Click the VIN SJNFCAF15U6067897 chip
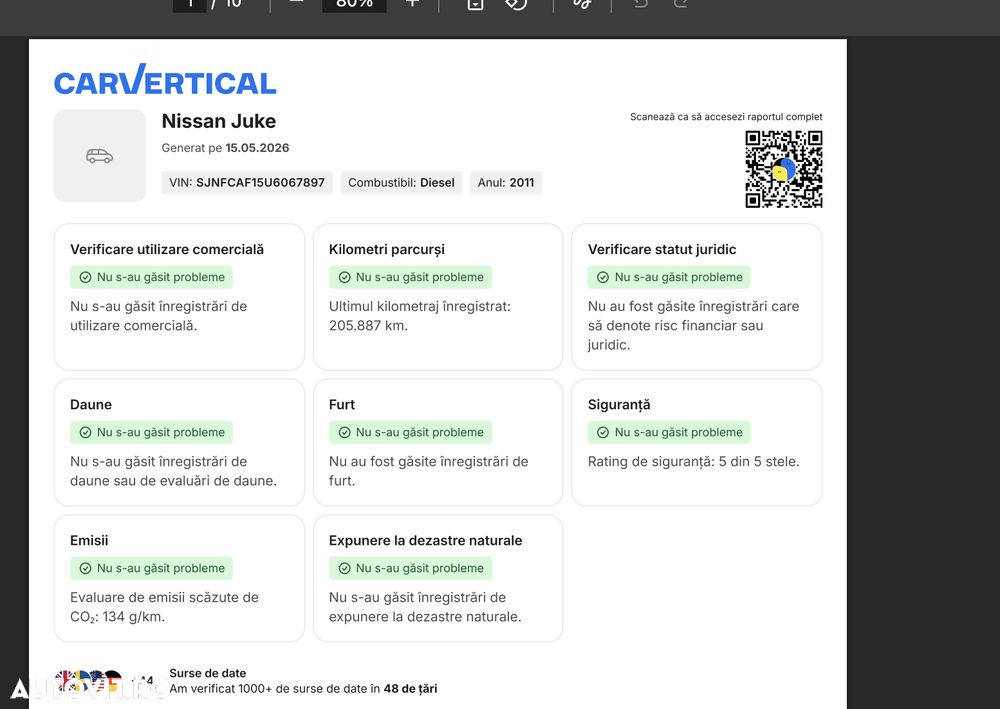This screenshot has height=709, width=1000. pyautogui.click(x=247, y=183)
